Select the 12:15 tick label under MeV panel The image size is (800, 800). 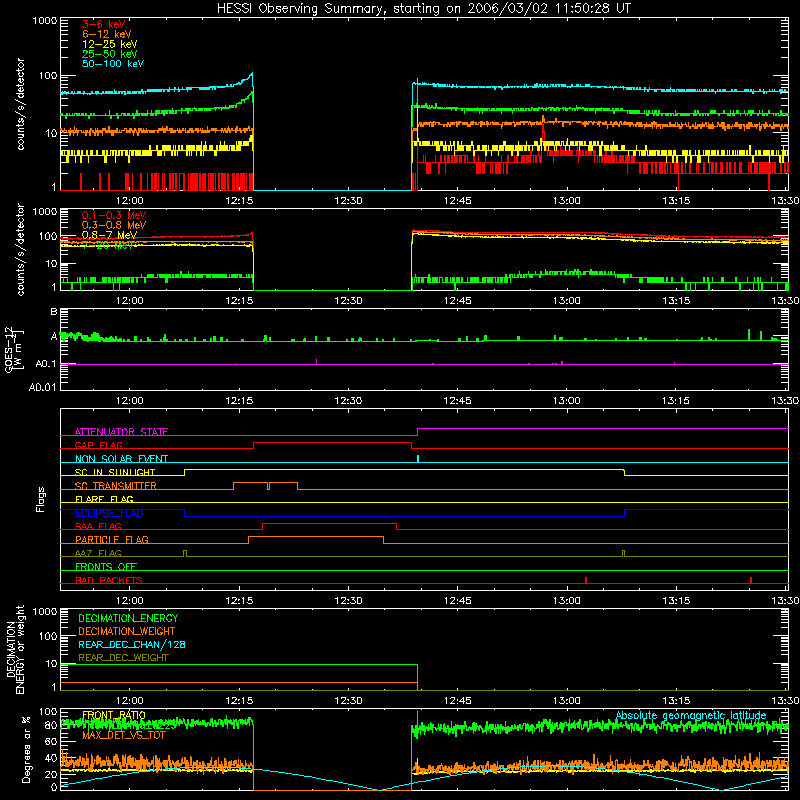tap(239, 301)
